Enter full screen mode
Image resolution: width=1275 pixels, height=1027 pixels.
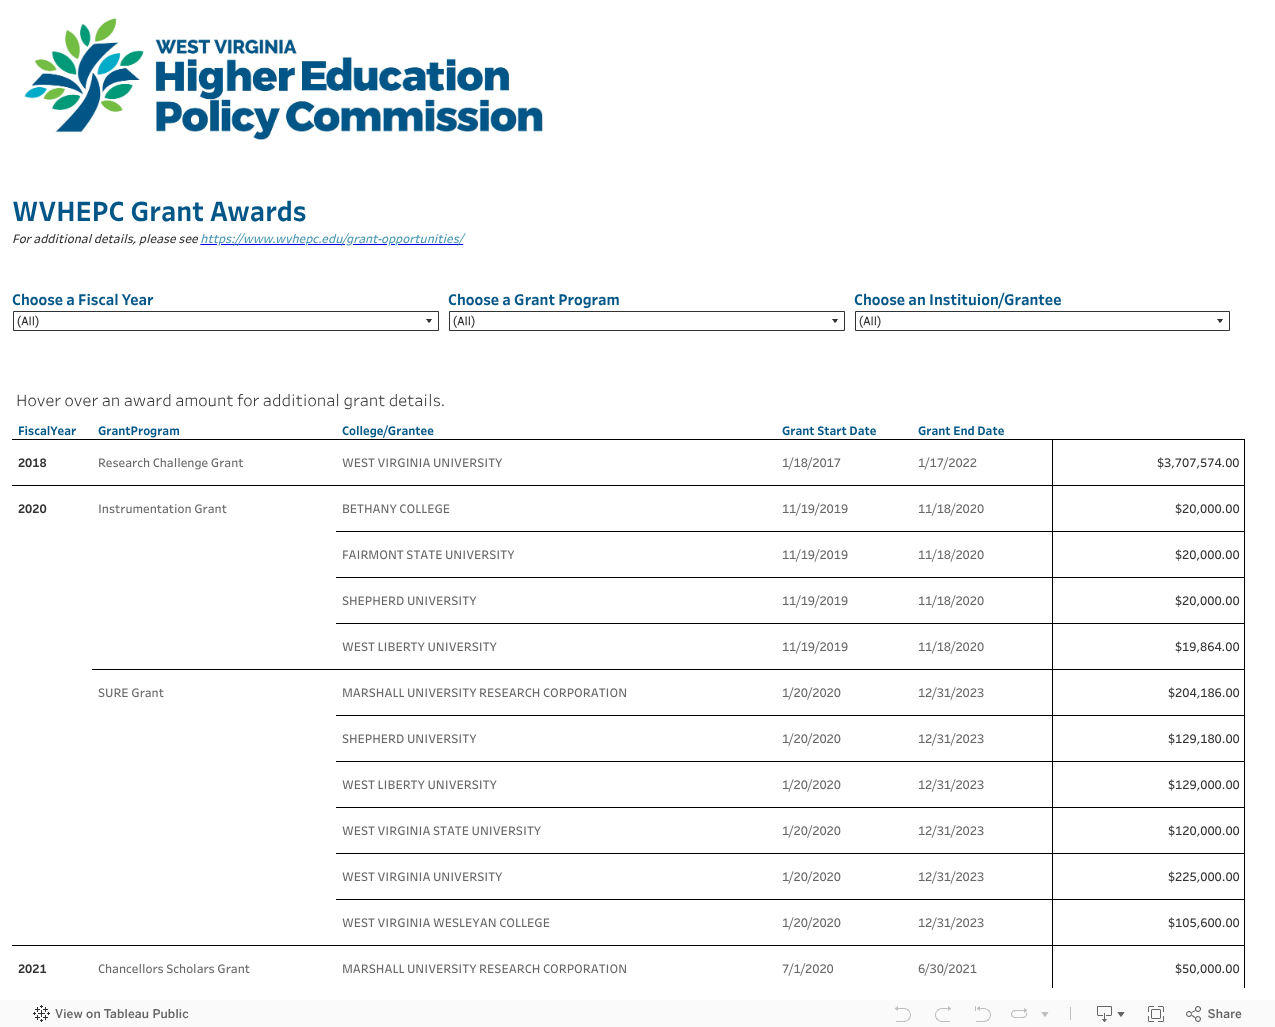[x=1156, y=1013]
